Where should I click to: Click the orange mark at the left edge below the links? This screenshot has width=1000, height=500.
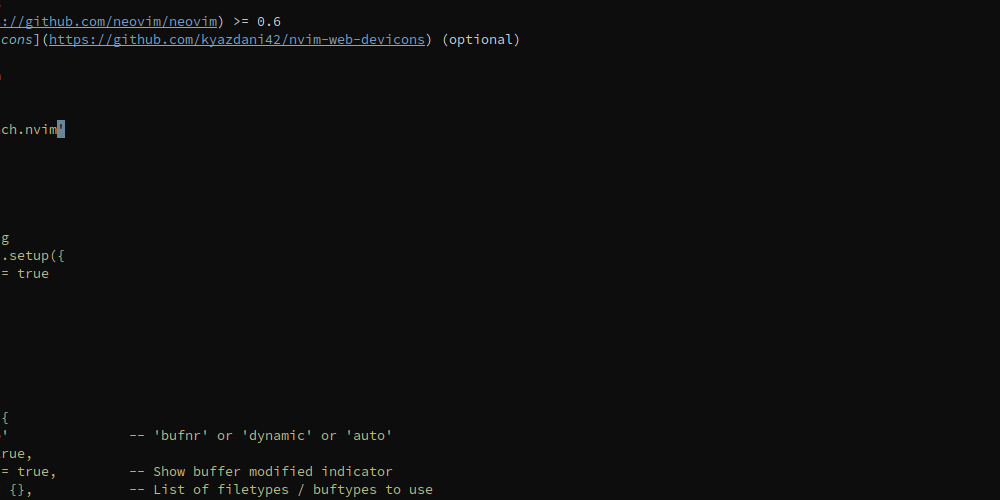1,77
